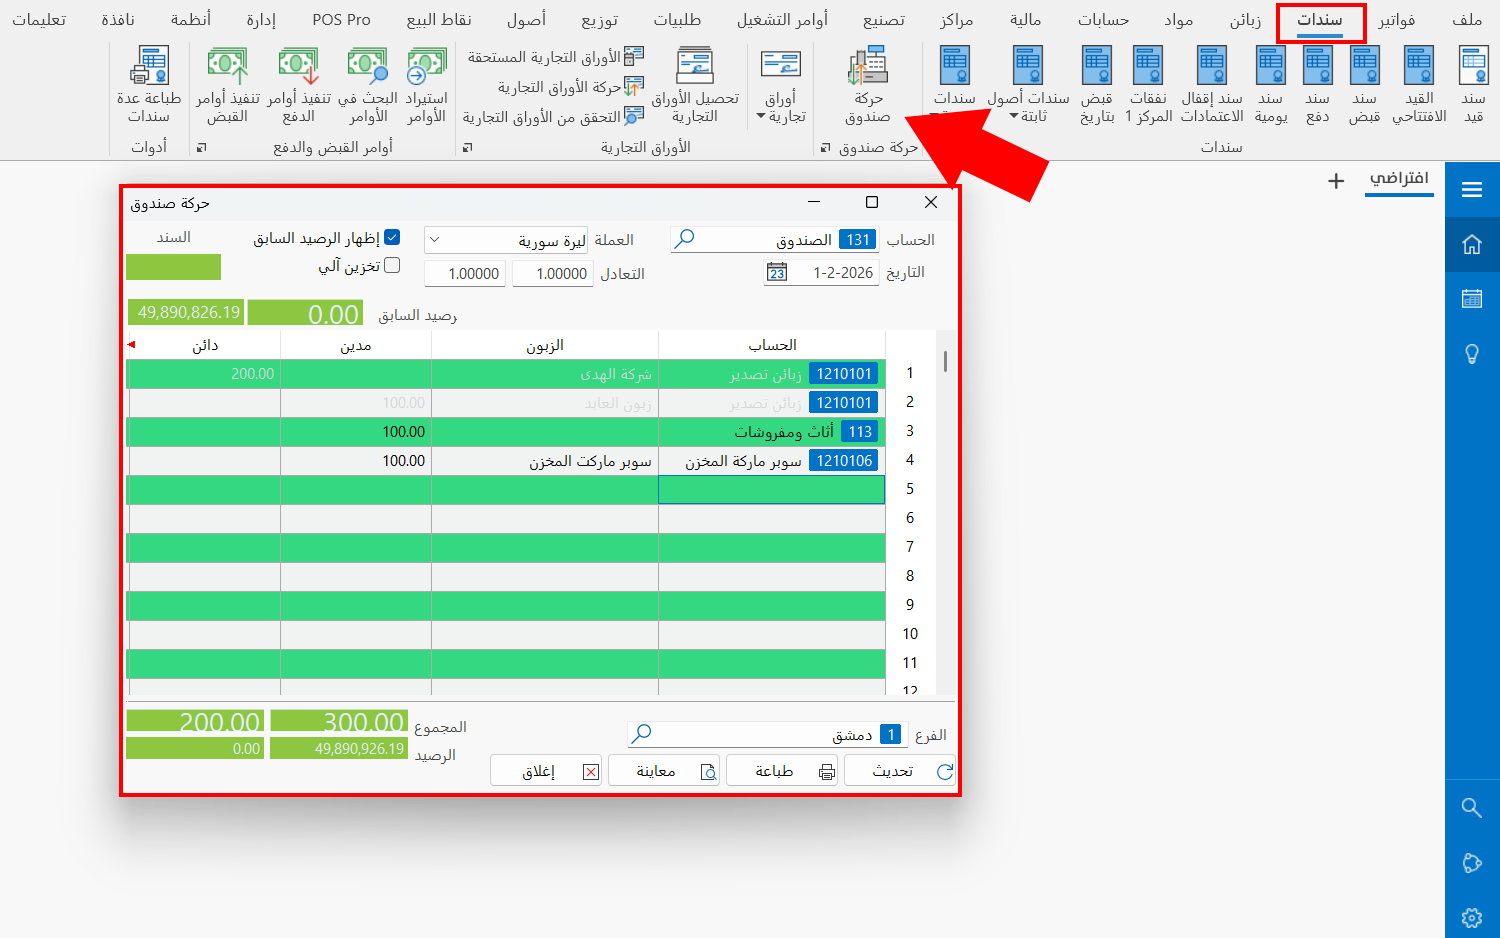Launch سند يومية from the ribbon

pos(1271,85)
